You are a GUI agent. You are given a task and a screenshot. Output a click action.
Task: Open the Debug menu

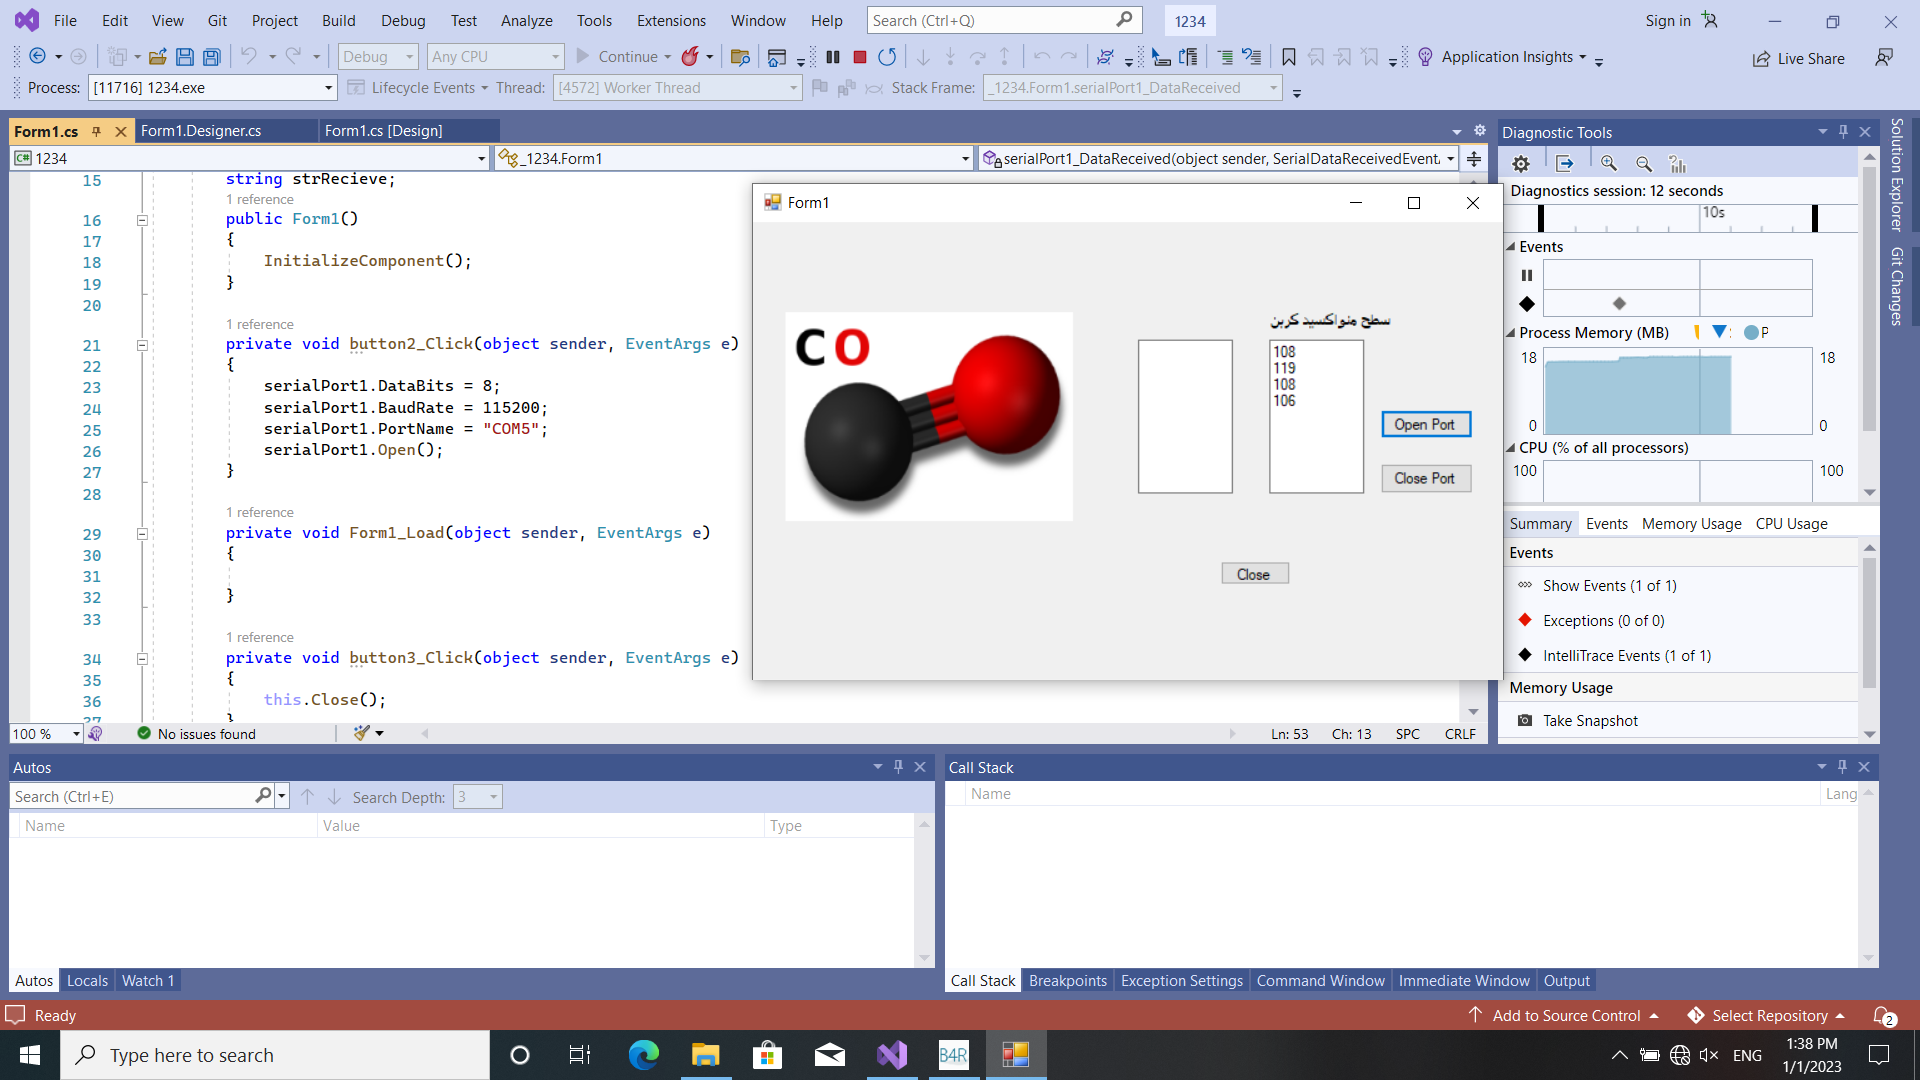point(403,20)
